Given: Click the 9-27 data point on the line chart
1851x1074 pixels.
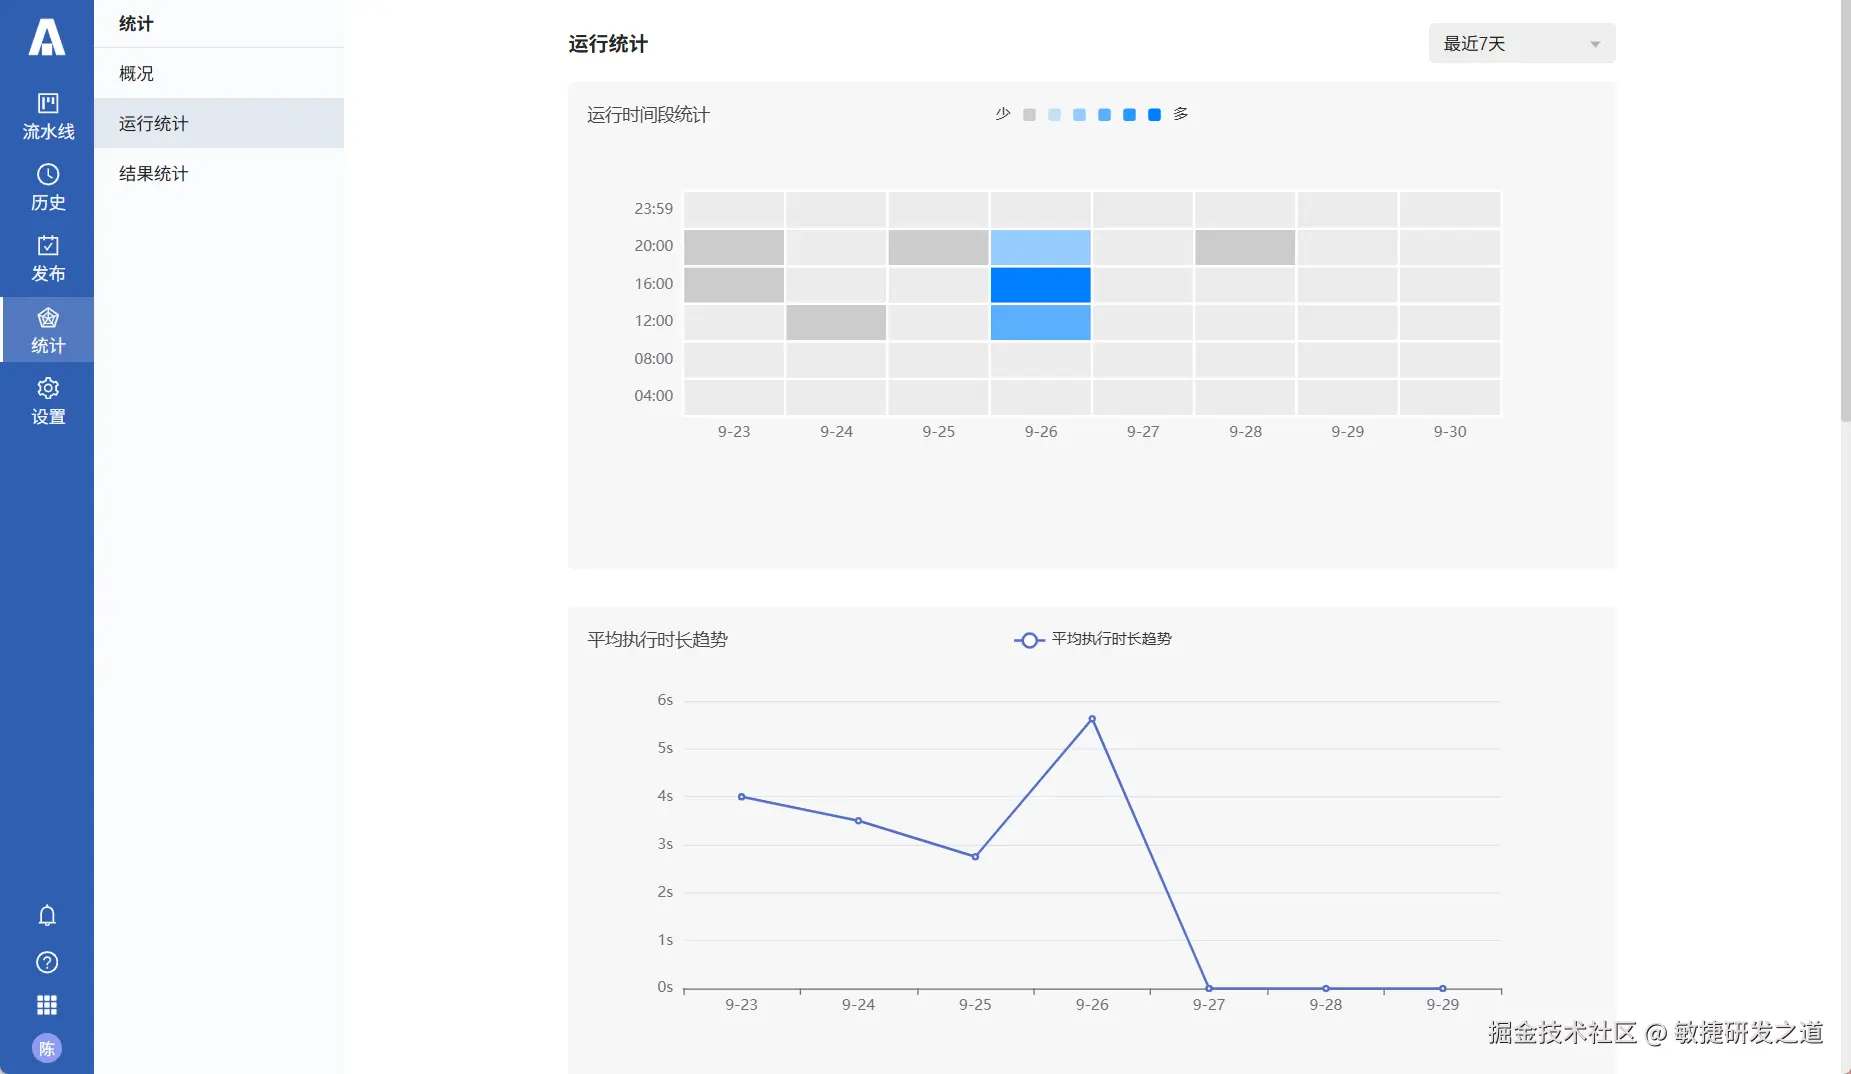Looking at the screenshot, I should pyautogui.click(x=1209, y=988).
